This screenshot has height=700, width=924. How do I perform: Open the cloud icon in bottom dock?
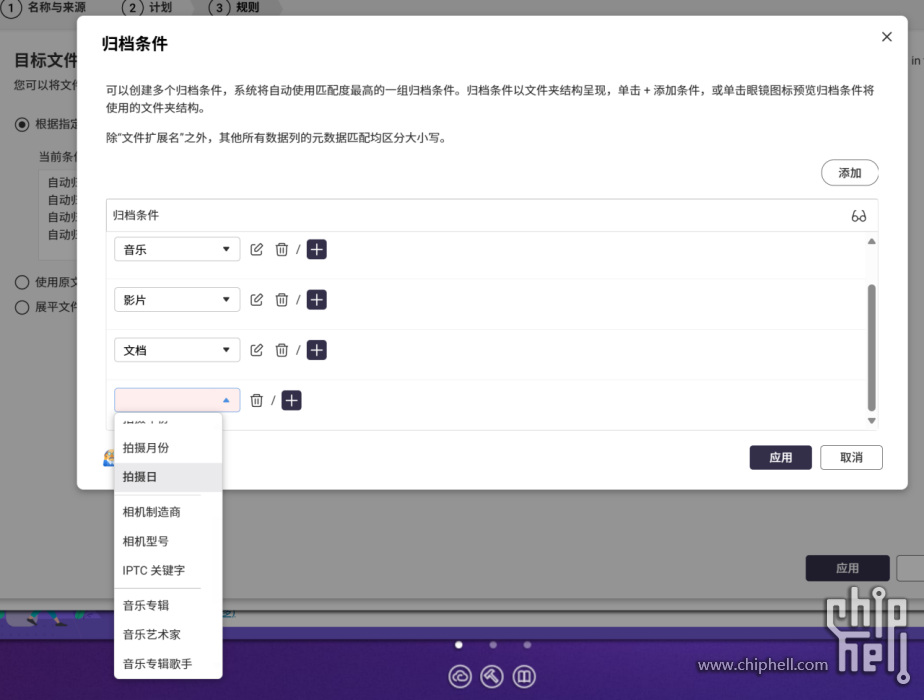pyautogui.click(x=460, y=676)
